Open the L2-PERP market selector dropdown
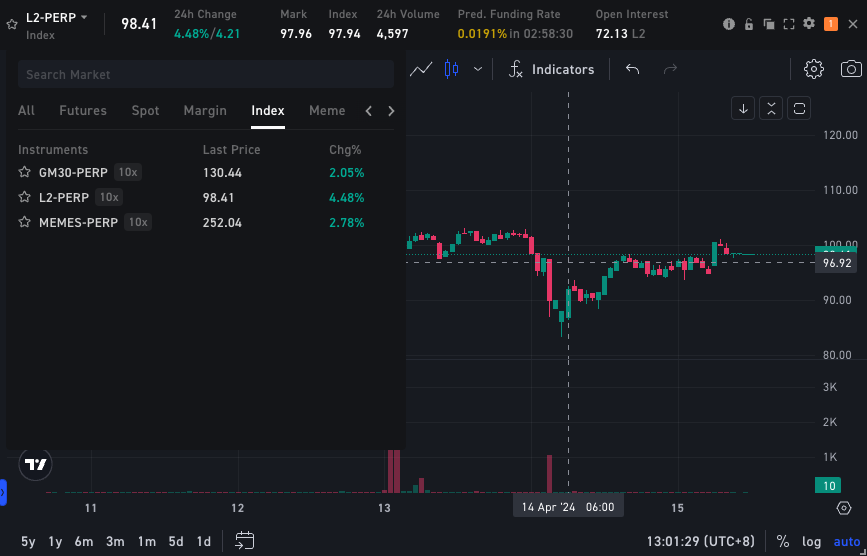Screen dimensions: 867x556 (x=57, y=18)
